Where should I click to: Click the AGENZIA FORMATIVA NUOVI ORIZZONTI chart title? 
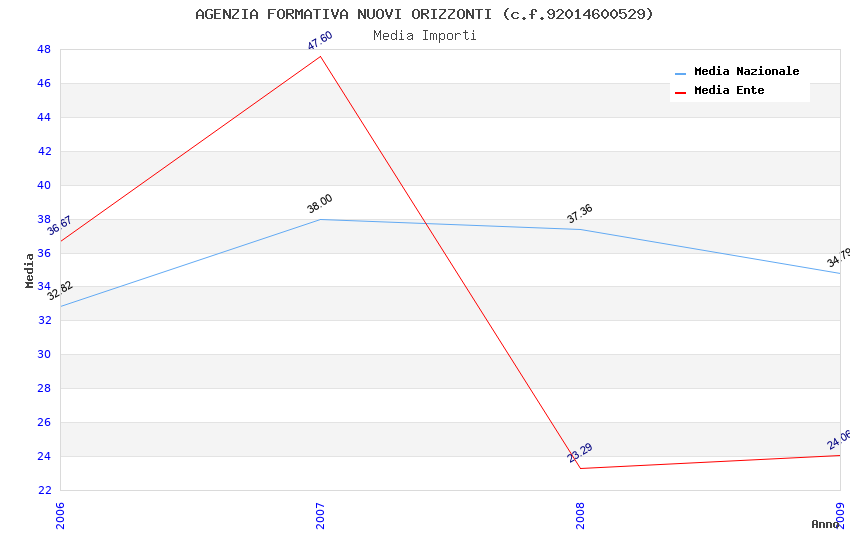425,14
